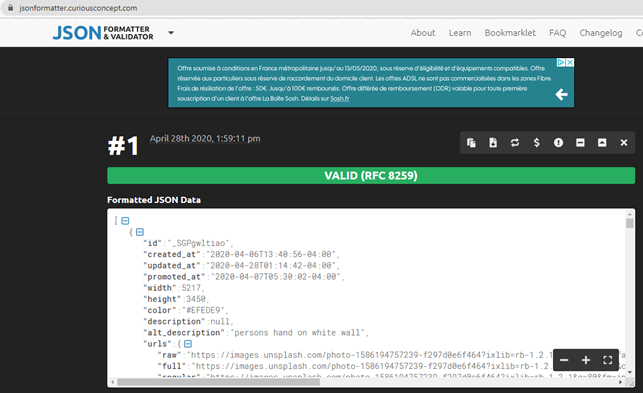Open the Learn page
The width and height of the screenshot is (643, 393).
[x=460, y=33]
